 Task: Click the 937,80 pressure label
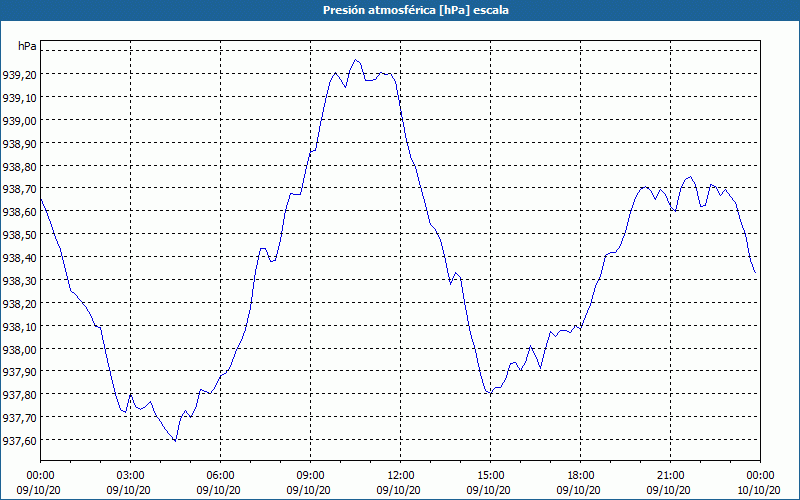[19, 395]
